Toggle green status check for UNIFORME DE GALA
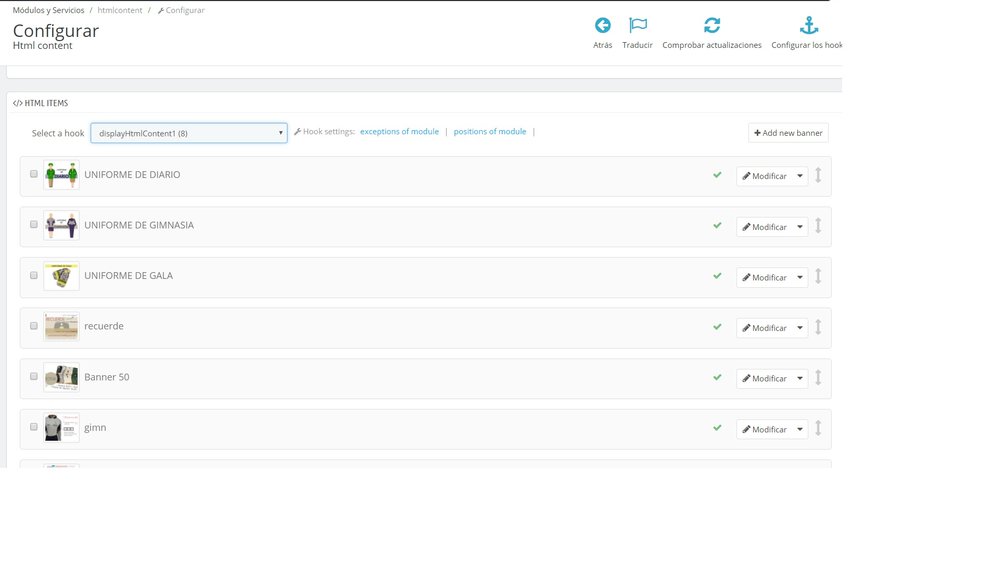Screen dimensions: 1000x562 point(717,276)
